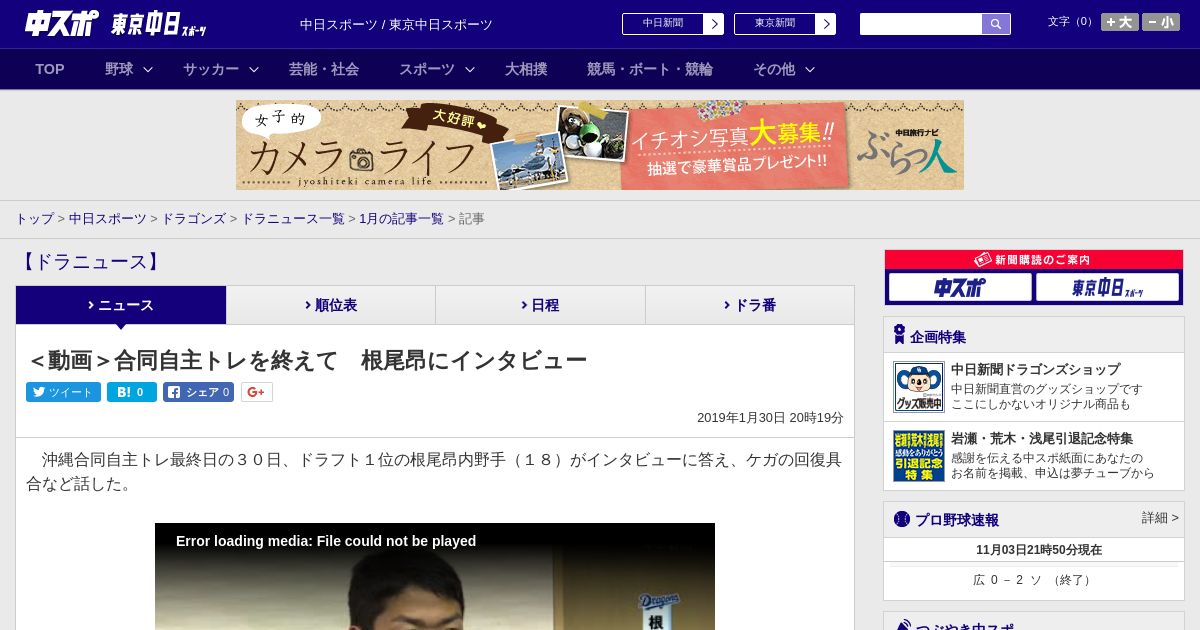Decrease font size with 小 button

coord(1160,22)
